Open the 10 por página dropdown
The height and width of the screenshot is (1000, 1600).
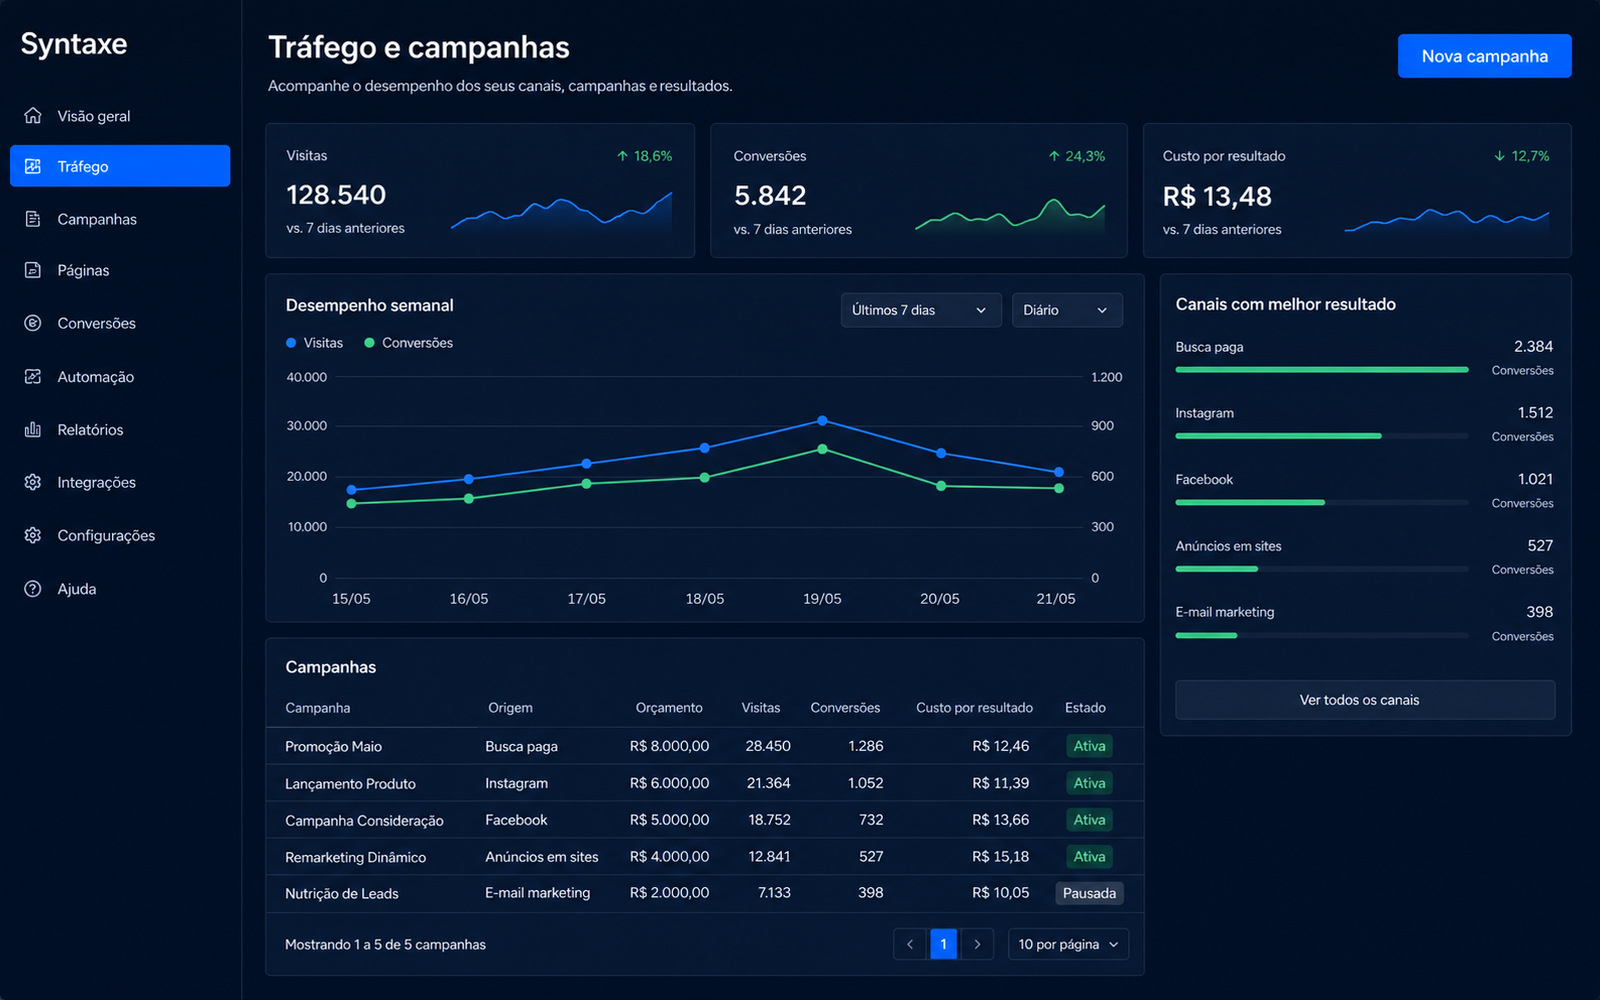(1068, 944)
